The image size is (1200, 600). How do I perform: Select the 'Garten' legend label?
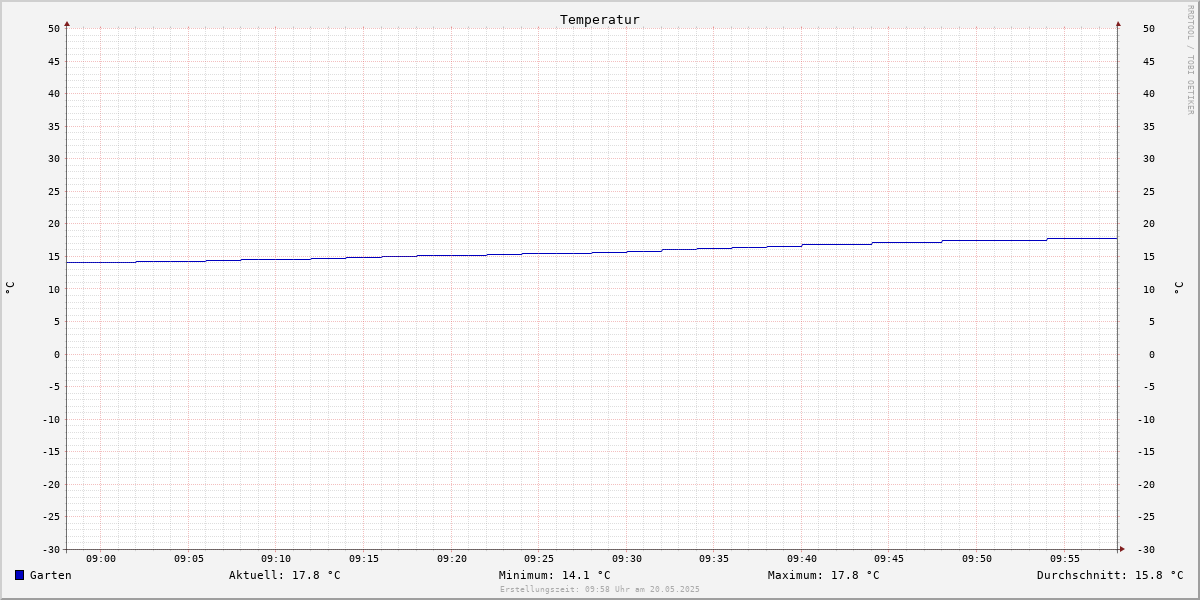pyautogui.click(x=51, y=575)
